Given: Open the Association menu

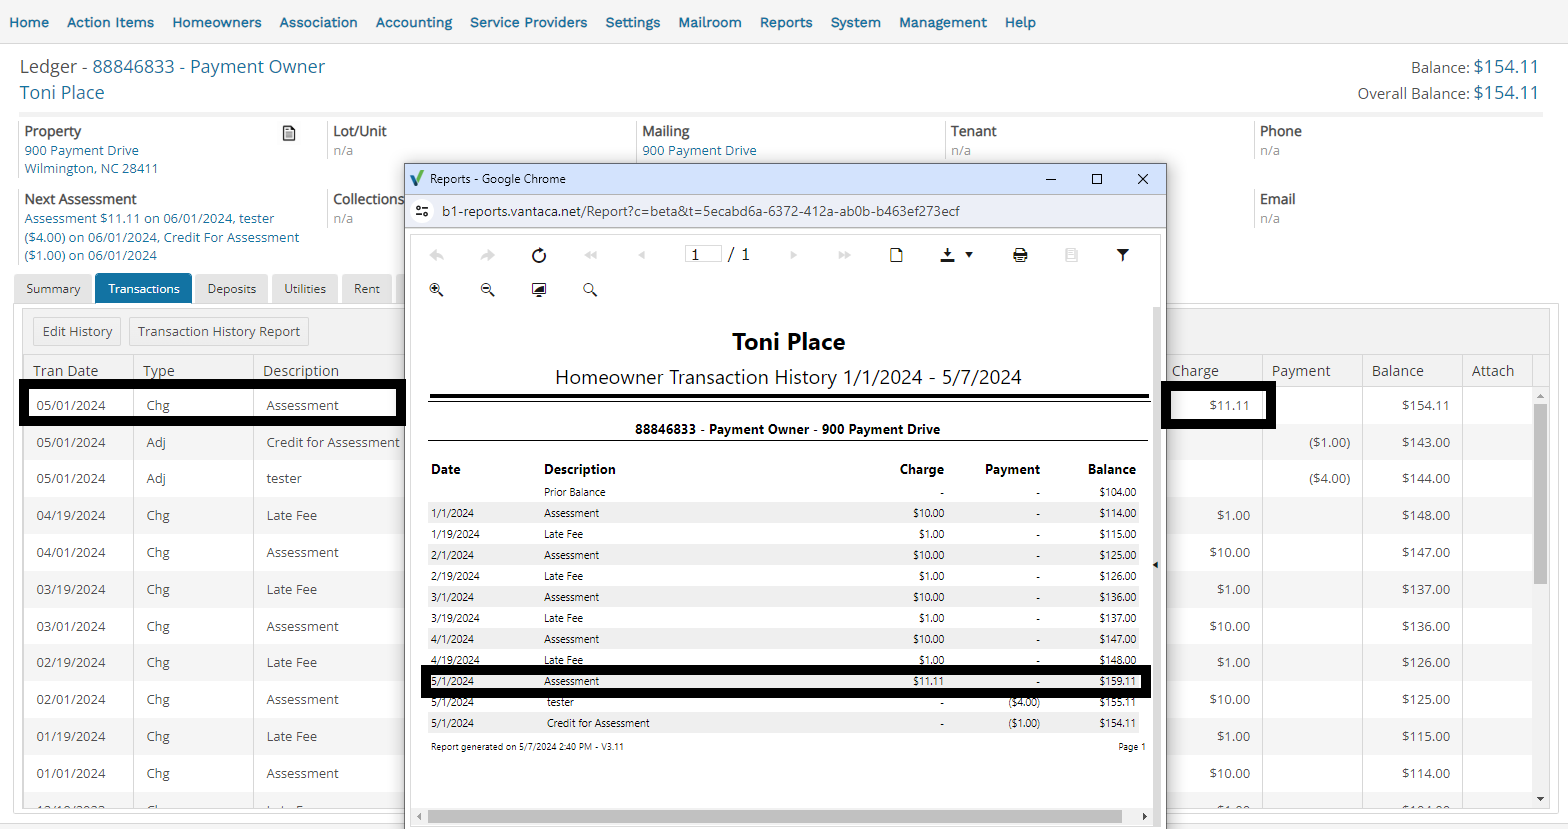Looking at the screenshot, I should [318, 22].
